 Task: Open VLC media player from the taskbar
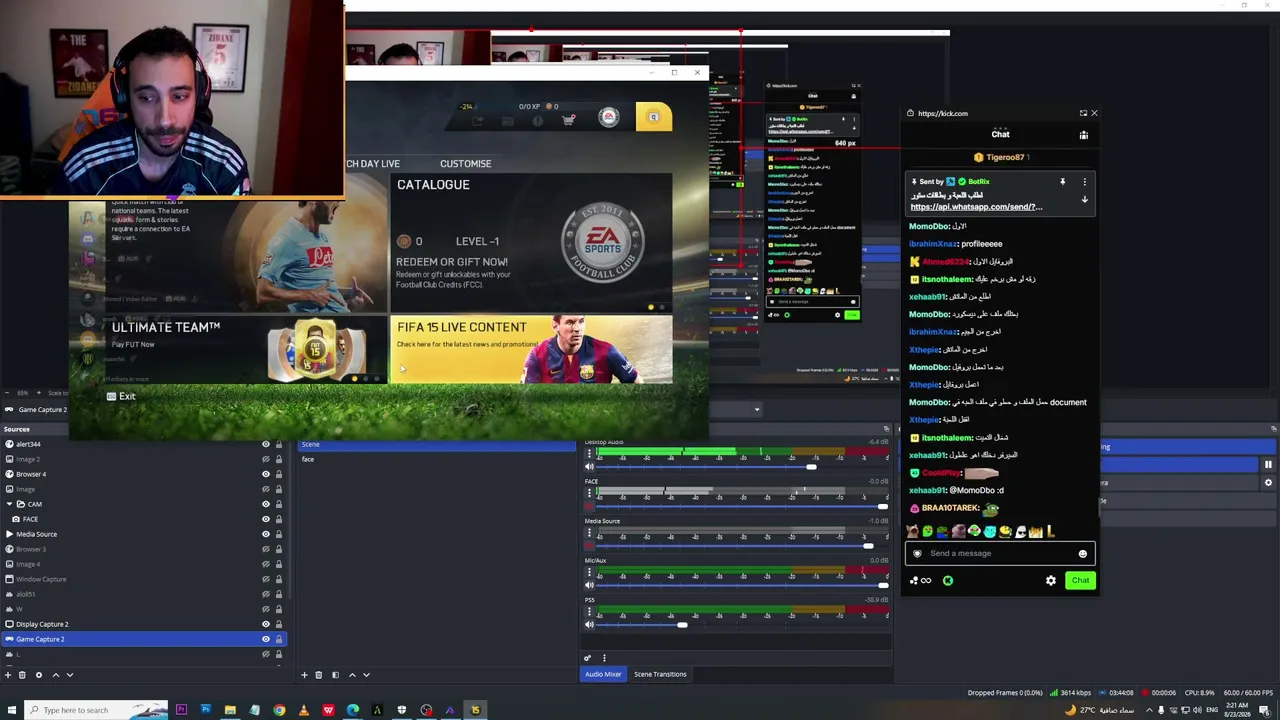click(303, 710)
